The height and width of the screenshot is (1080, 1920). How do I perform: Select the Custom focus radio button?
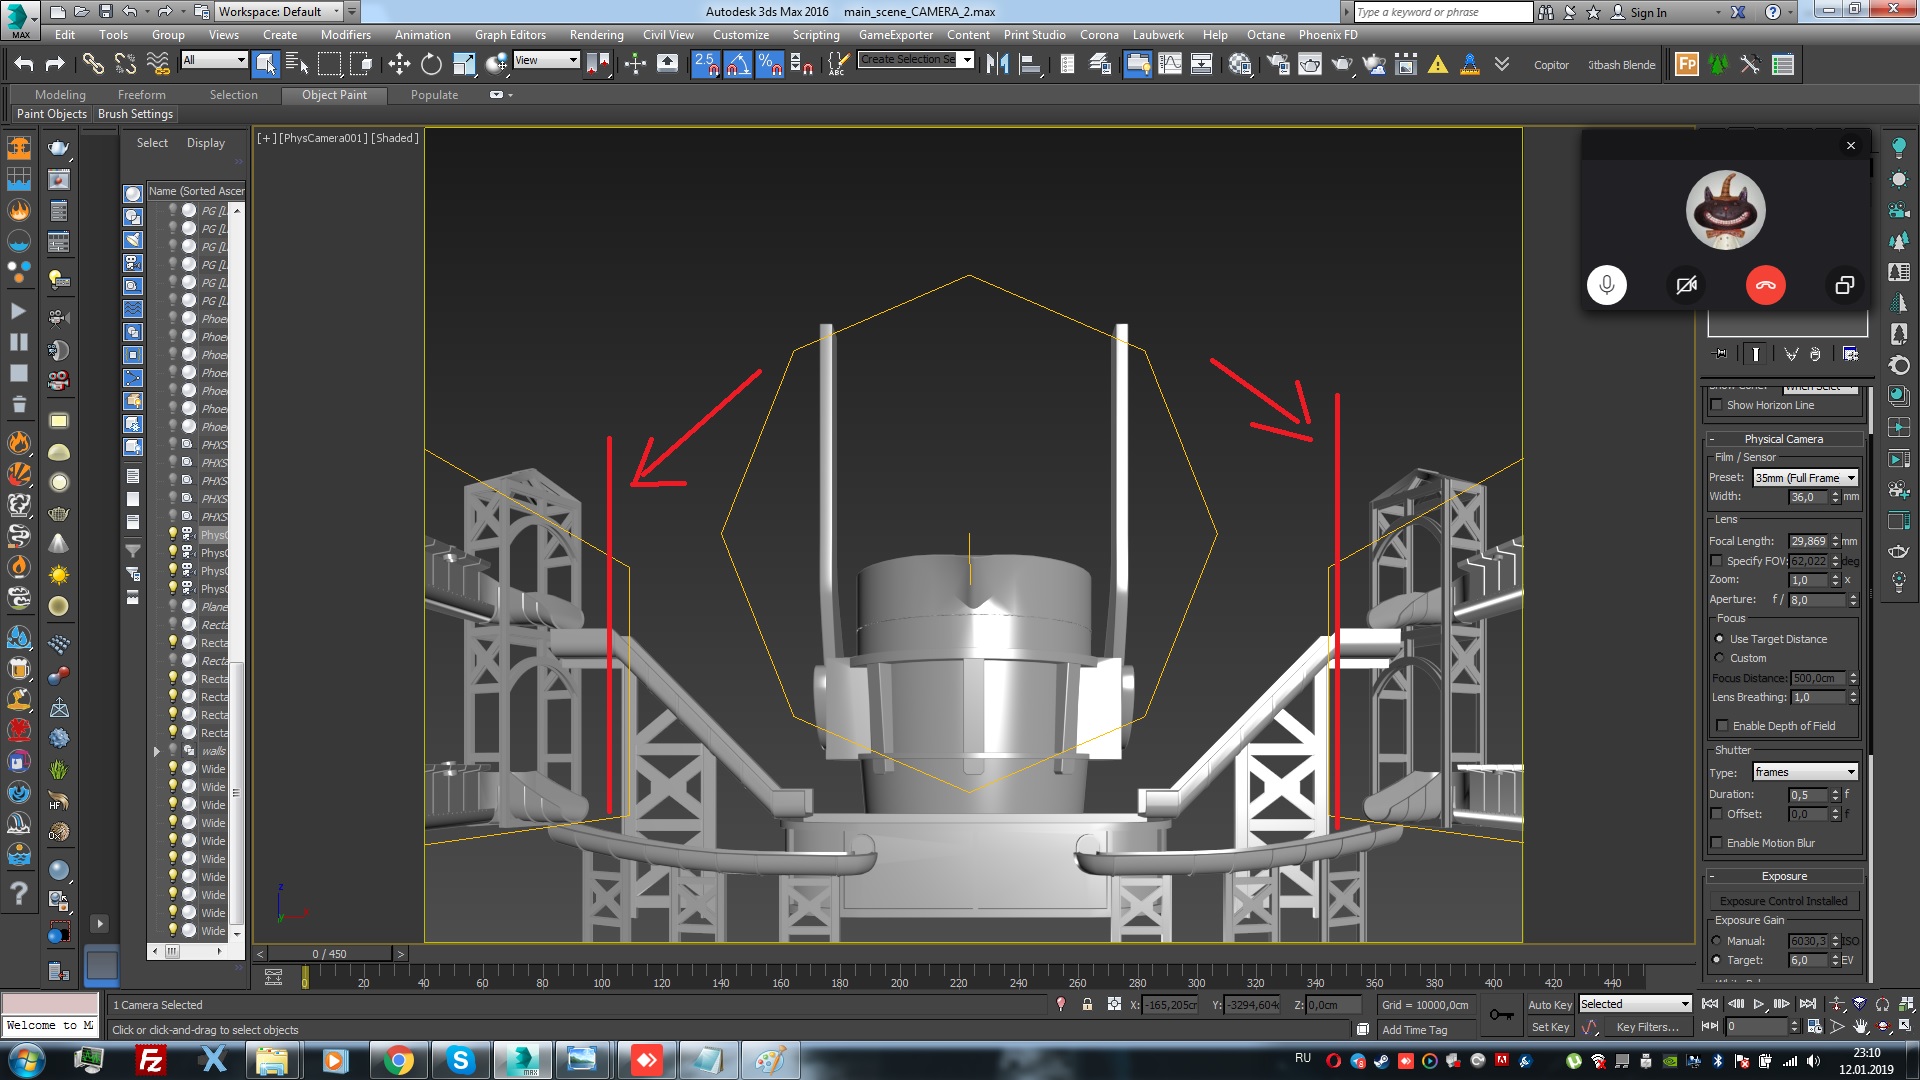(x=1720, y=658)
